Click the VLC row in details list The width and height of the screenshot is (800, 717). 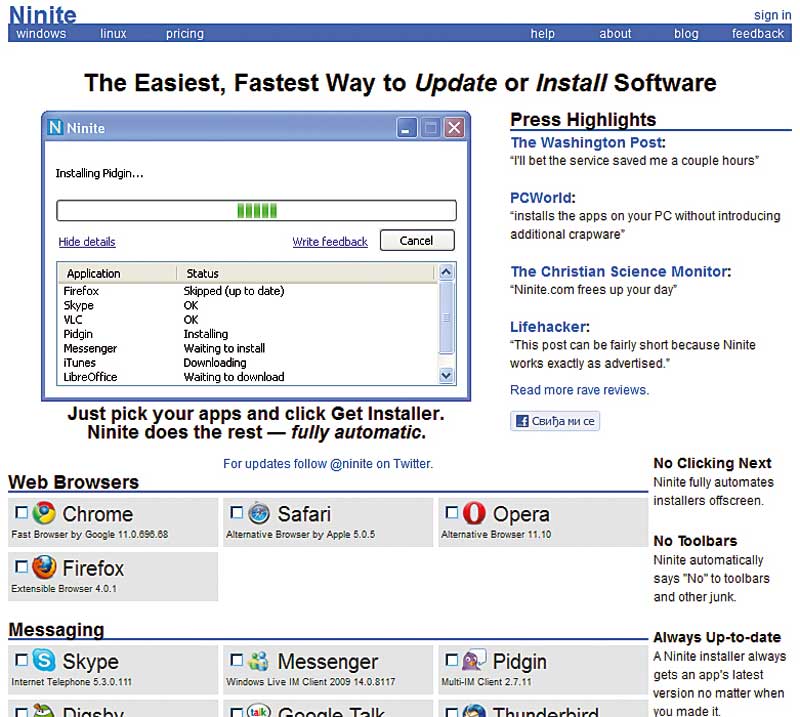(x=248, y=320)
